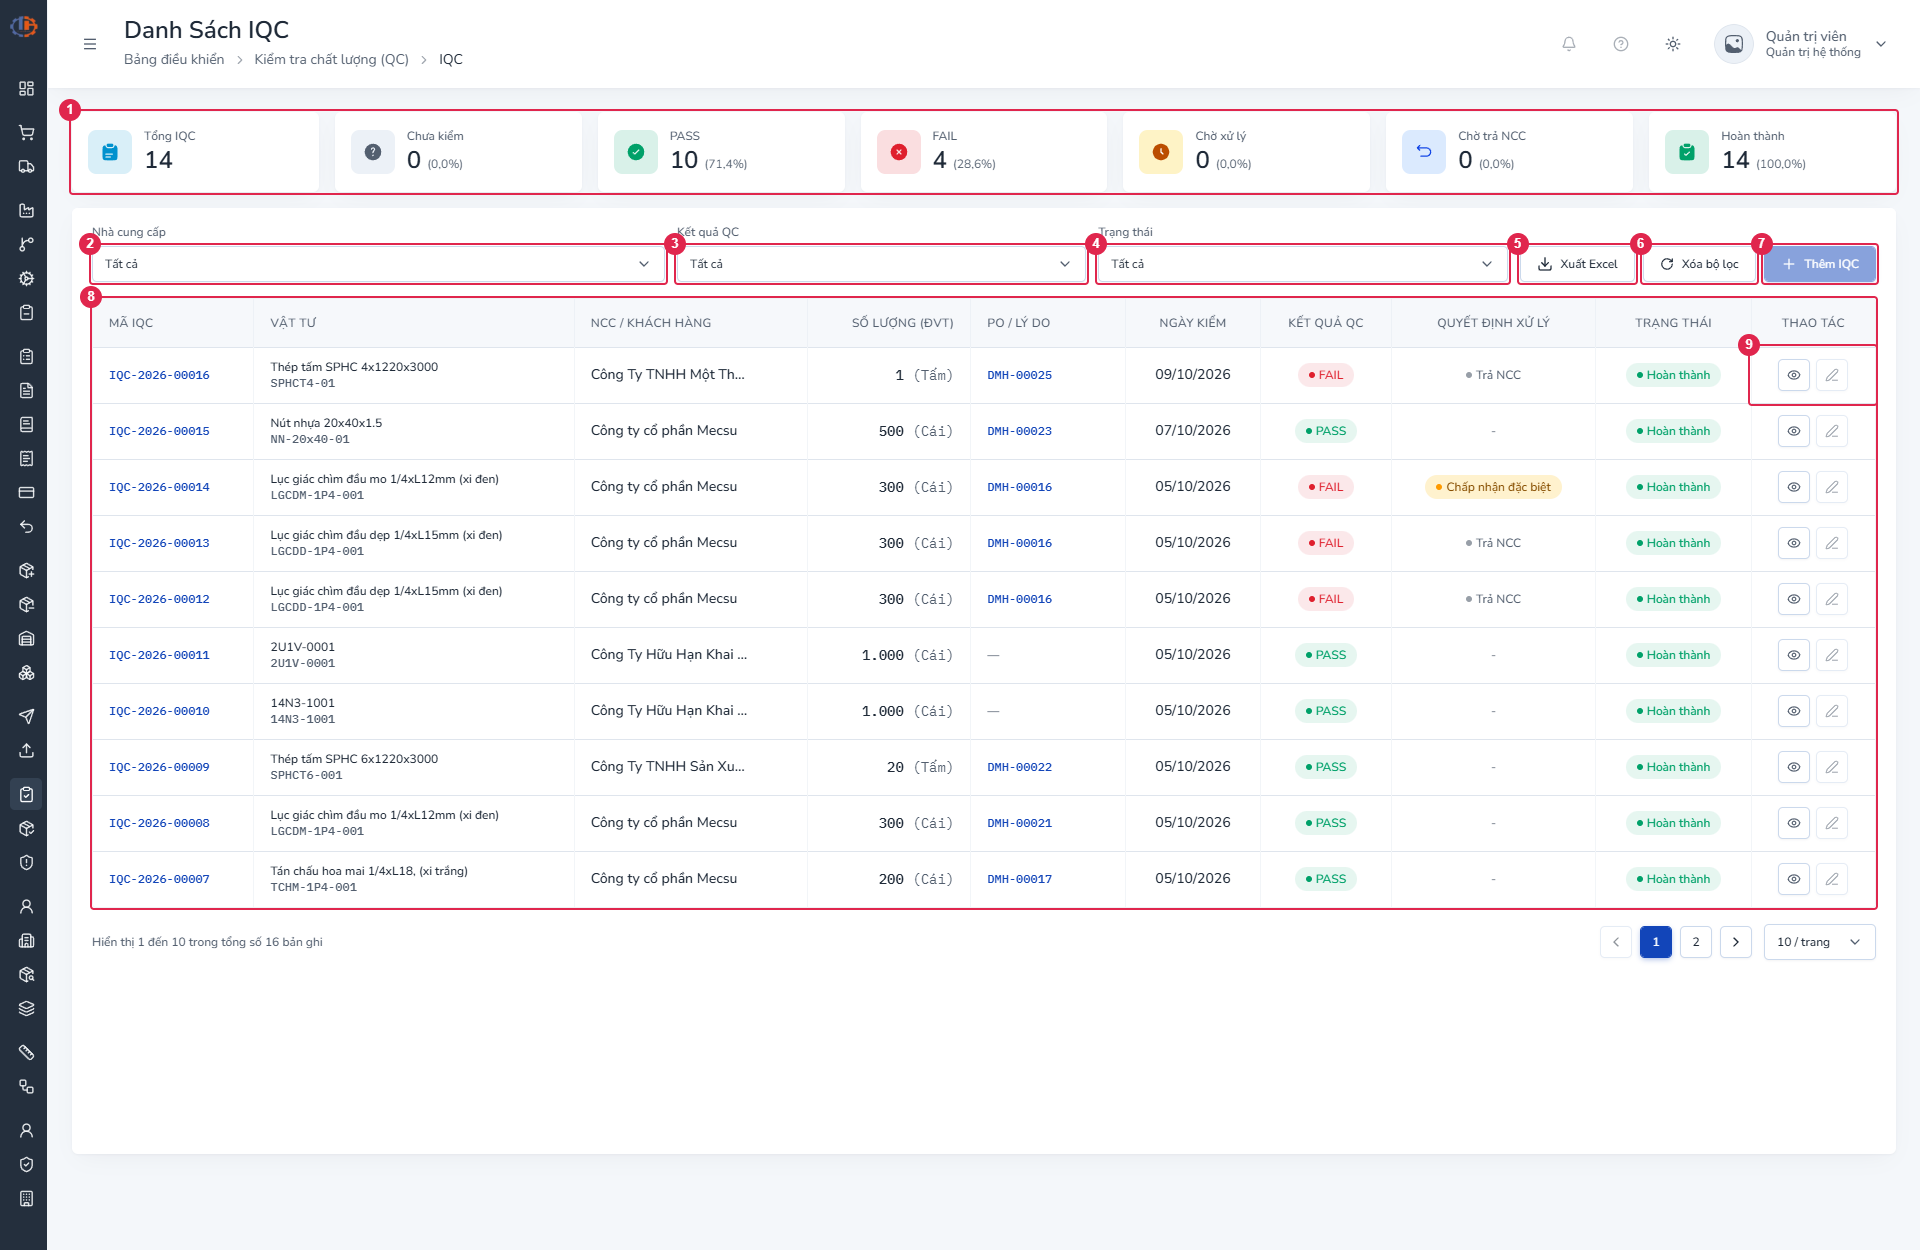Click Chấp nhận đặc biệt badge

[x=1493, y=487]
